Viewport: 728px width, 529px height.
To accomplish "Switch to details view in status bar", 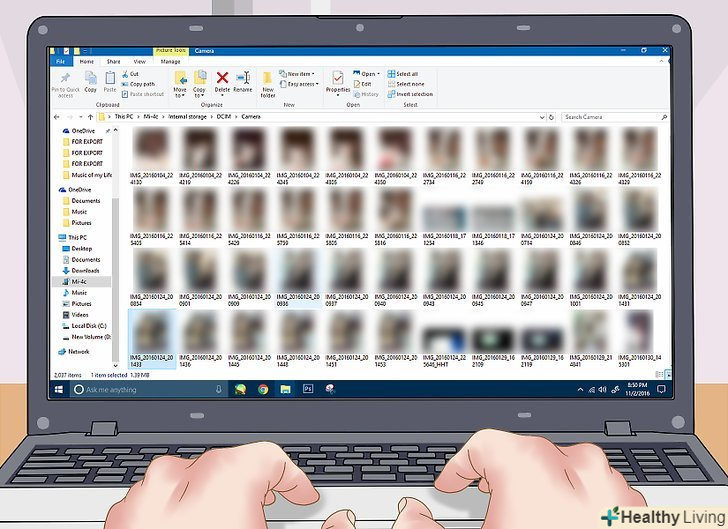I will [x=659, y=374].
